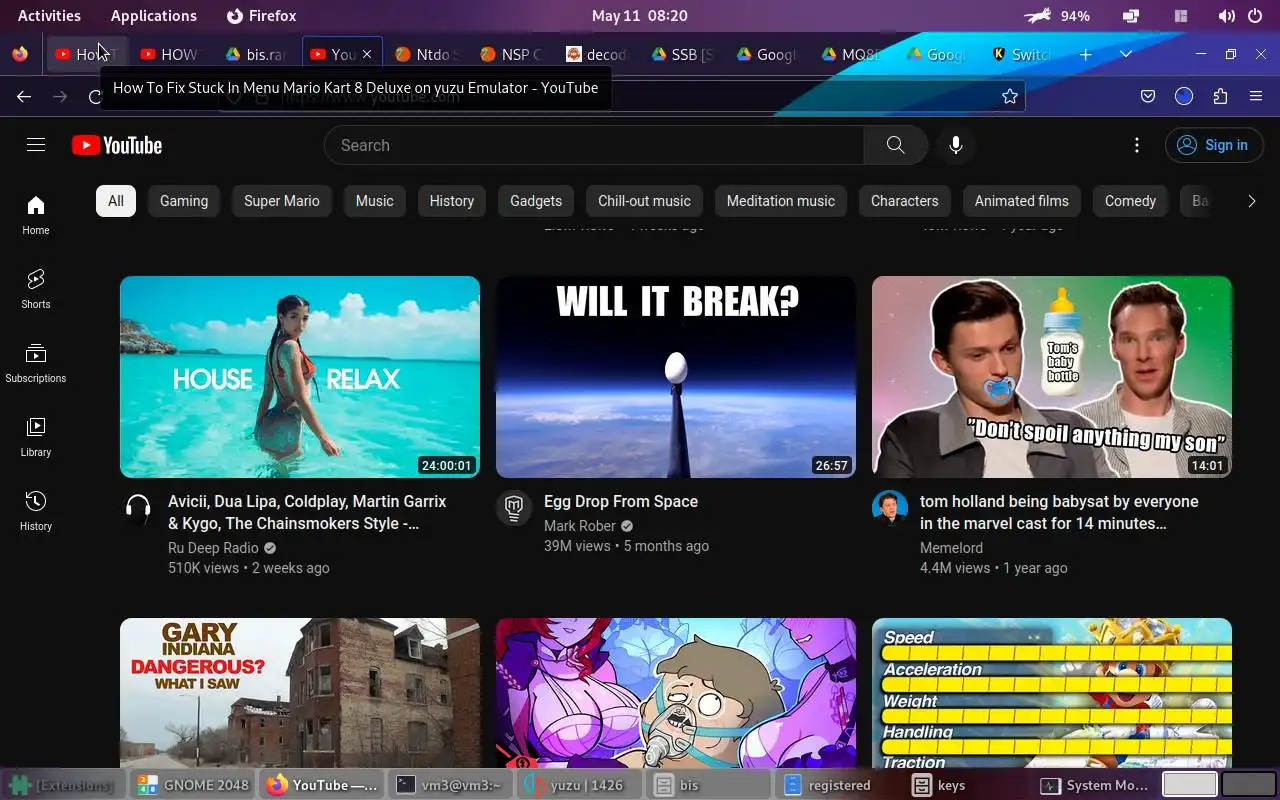This screenshot has width=1280, height=800.
Task: Open YouTube settings three-dot menu
Action: [x=1136, y=145]
